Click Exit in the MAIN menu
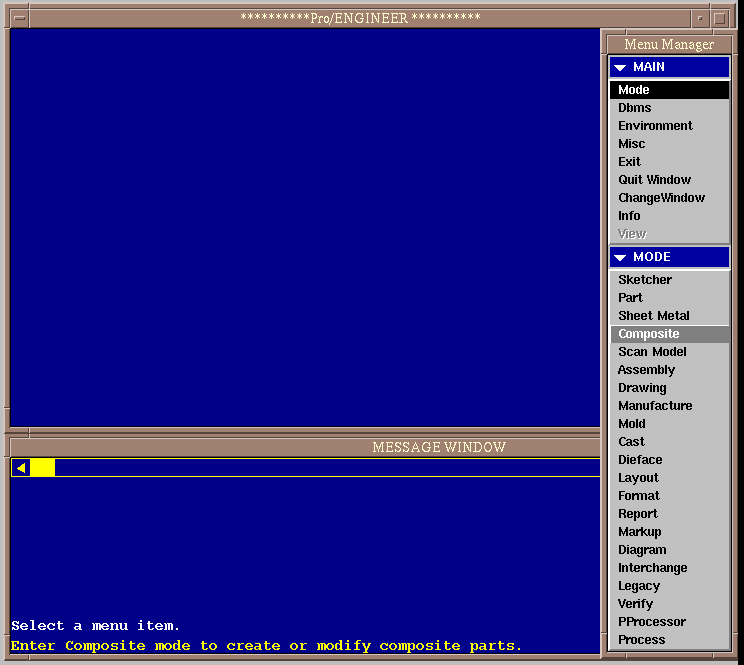 pyautogui.click(x=670, y=162)
